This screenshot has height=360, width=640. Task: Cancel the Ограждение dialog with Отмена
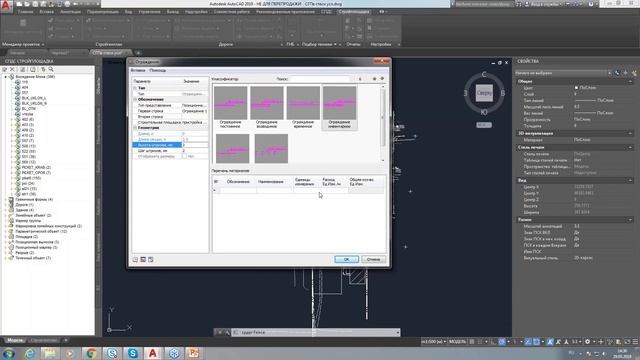[x=373, y=260]
